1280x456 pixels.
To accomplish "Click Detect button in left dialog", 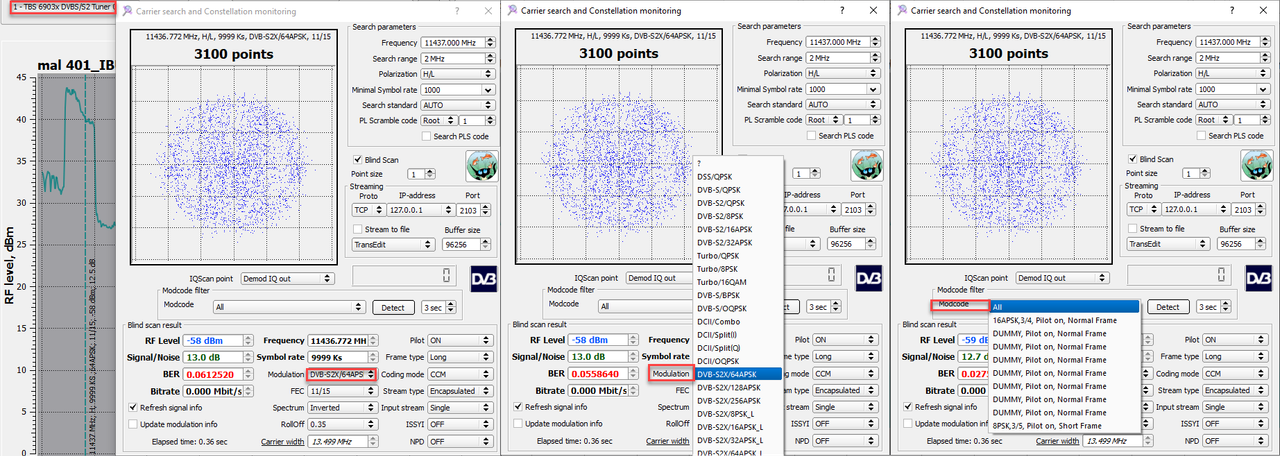I will tap(393, 307).
